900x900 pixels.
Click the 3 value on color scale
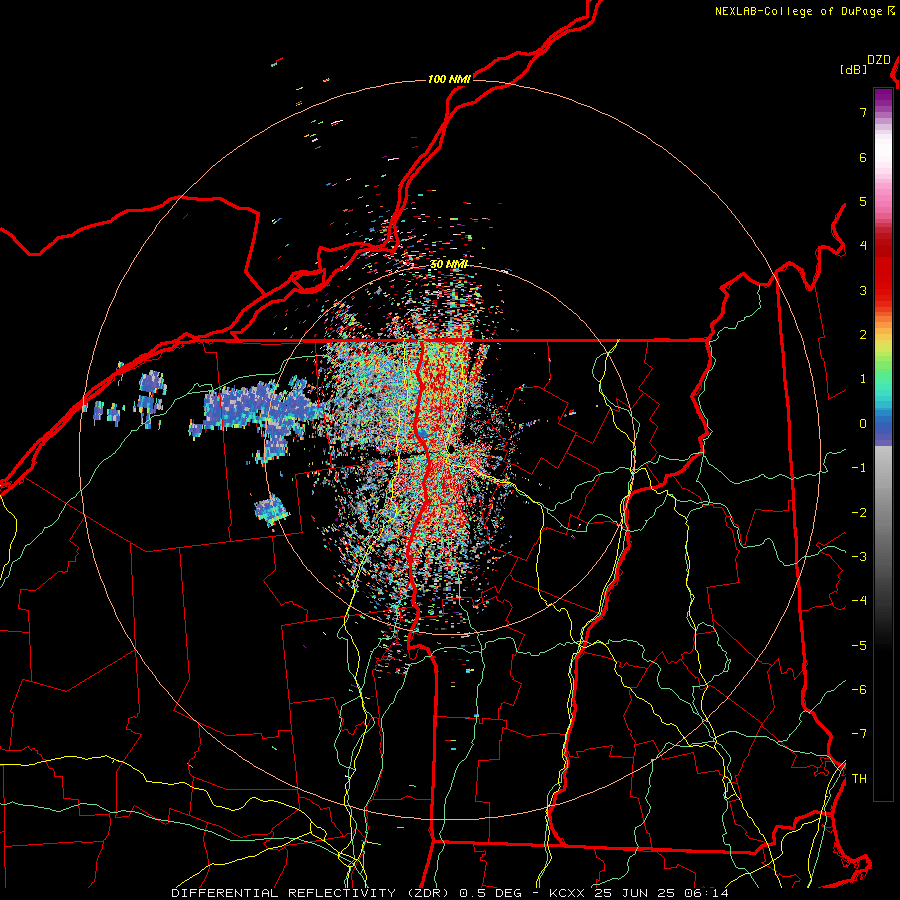(x=863, y=290)
